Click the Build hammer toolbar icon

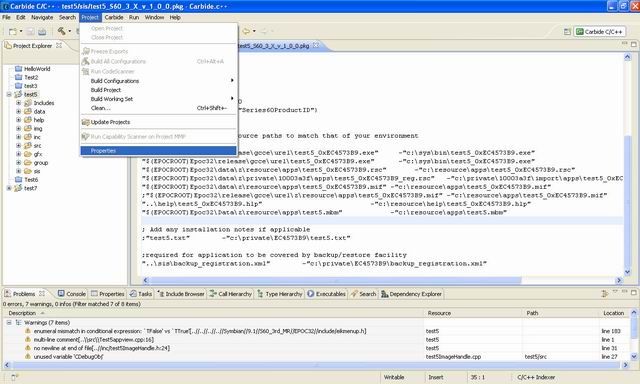point(61,31)
